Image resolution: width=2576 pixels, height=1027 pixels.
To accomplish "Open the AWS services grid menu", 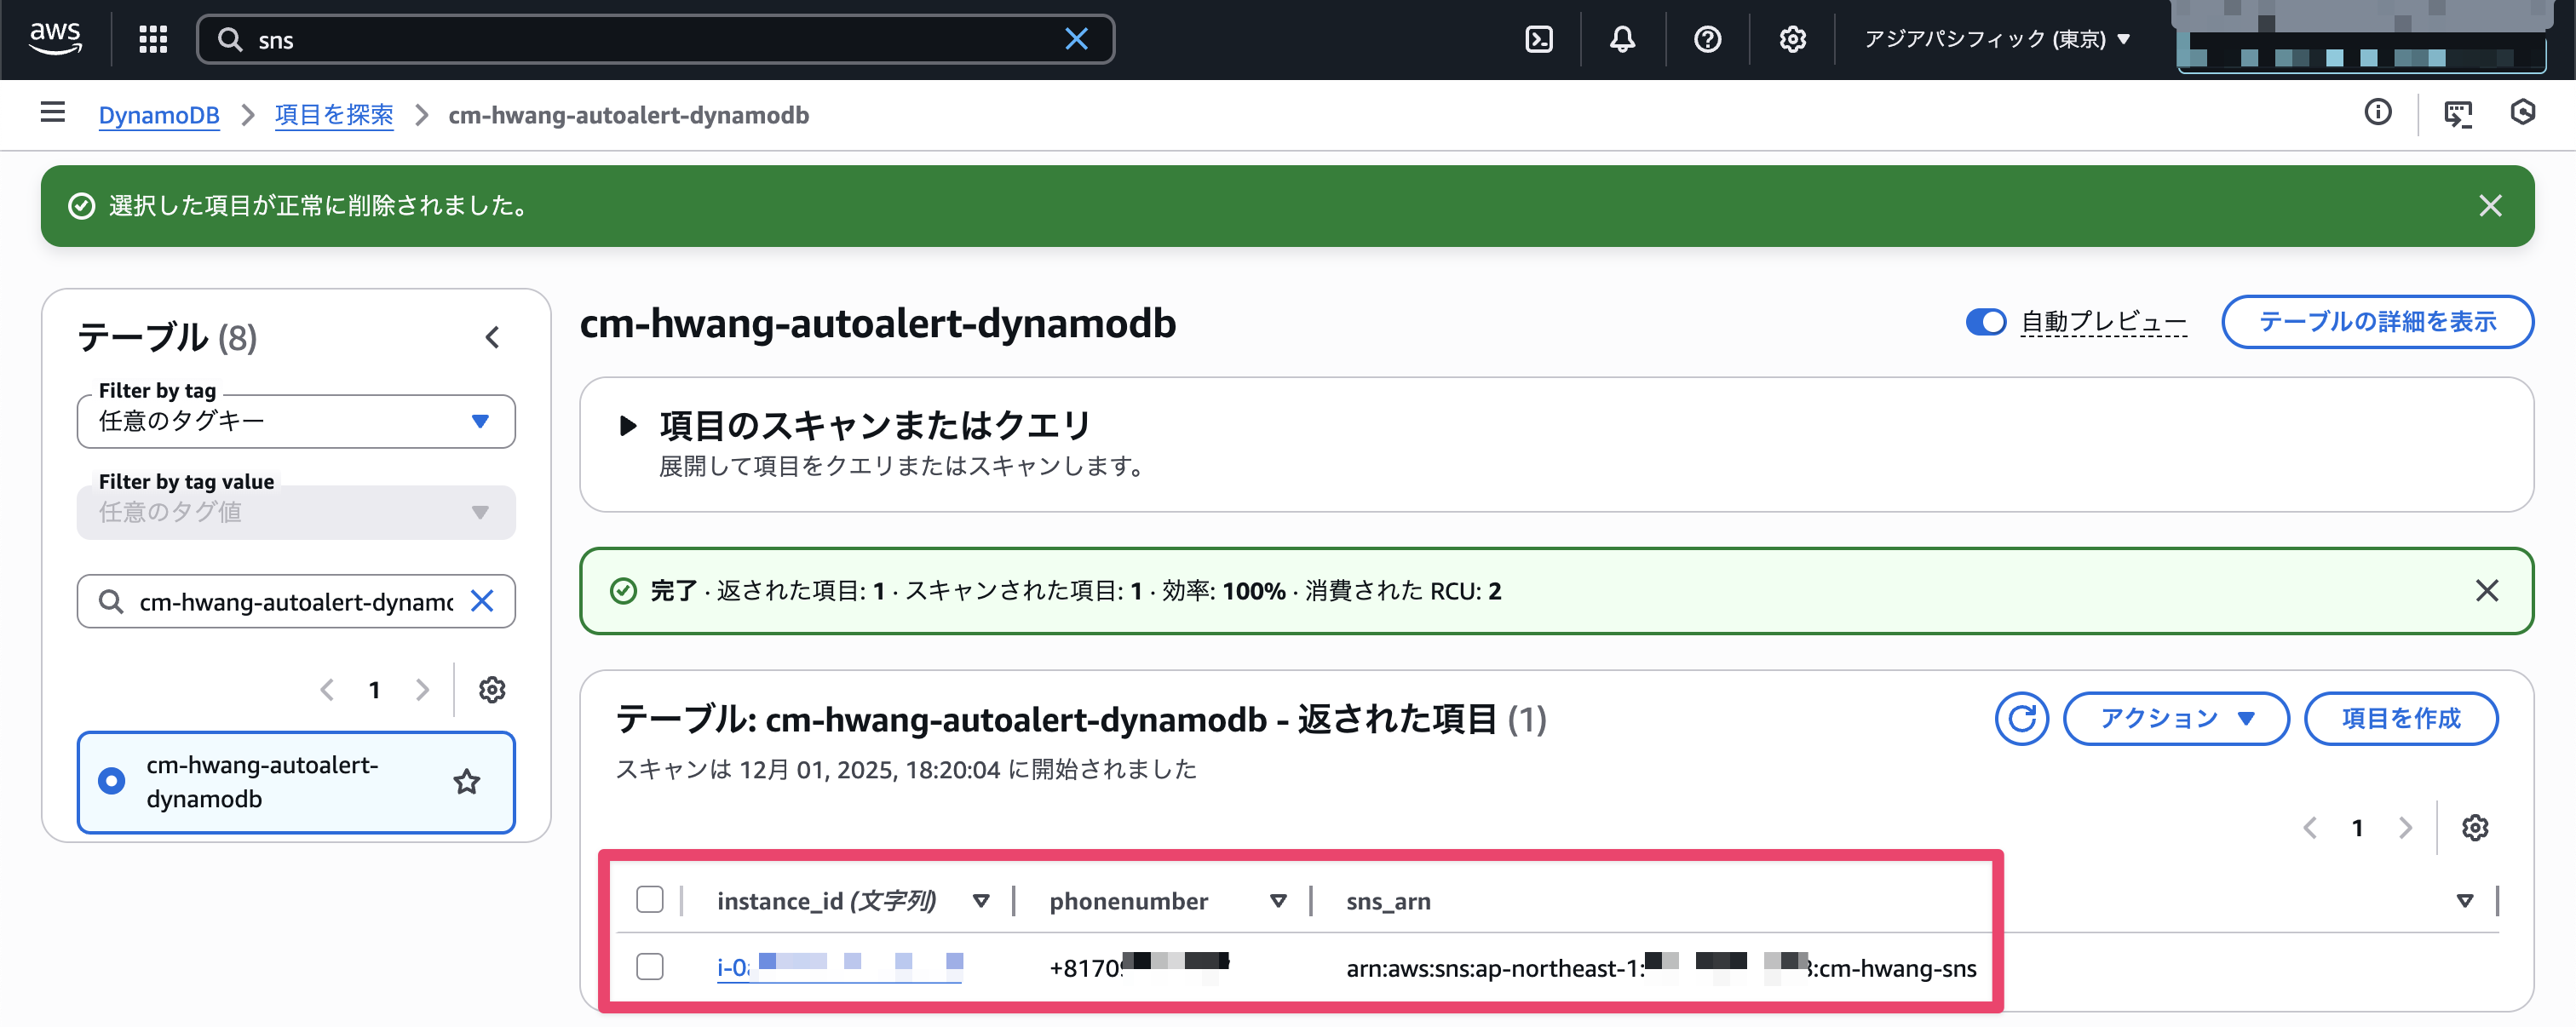I will 152,39.
